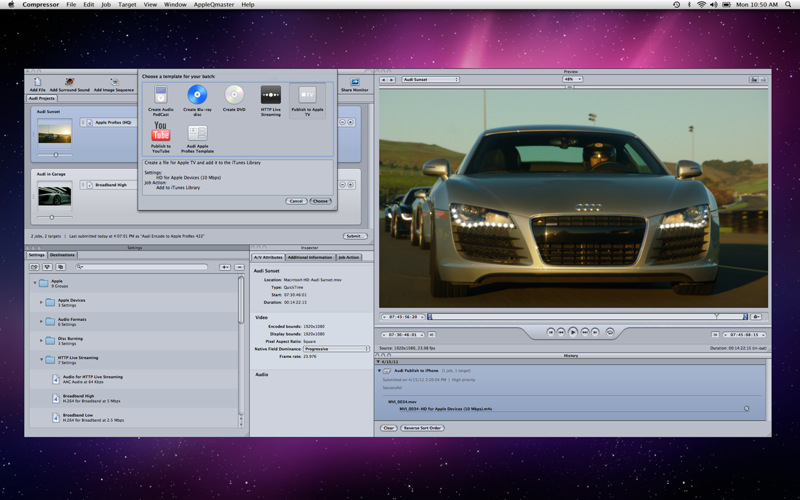The width and height of the screenshot is (800, 500).
Task: Open Share Monitor from the toolbar
Action: click(354, 83)
